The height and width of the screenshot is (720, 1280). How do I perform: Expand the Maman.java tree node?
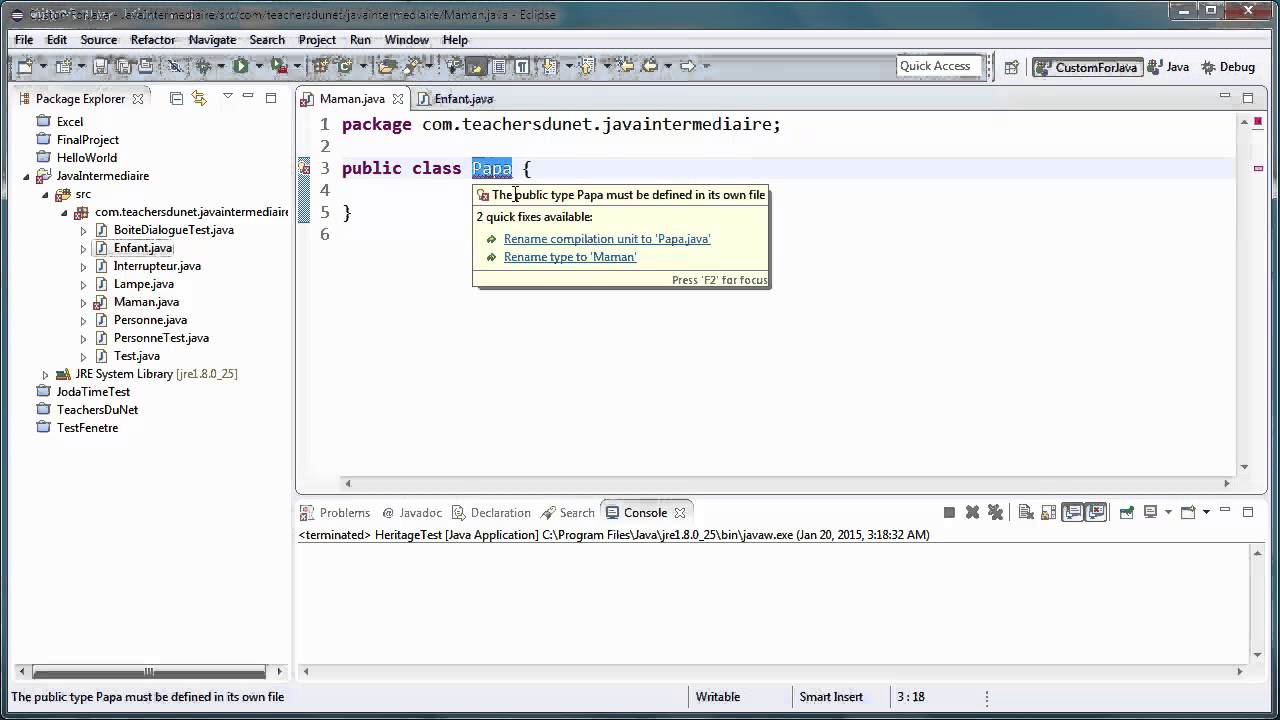point(84,302)
